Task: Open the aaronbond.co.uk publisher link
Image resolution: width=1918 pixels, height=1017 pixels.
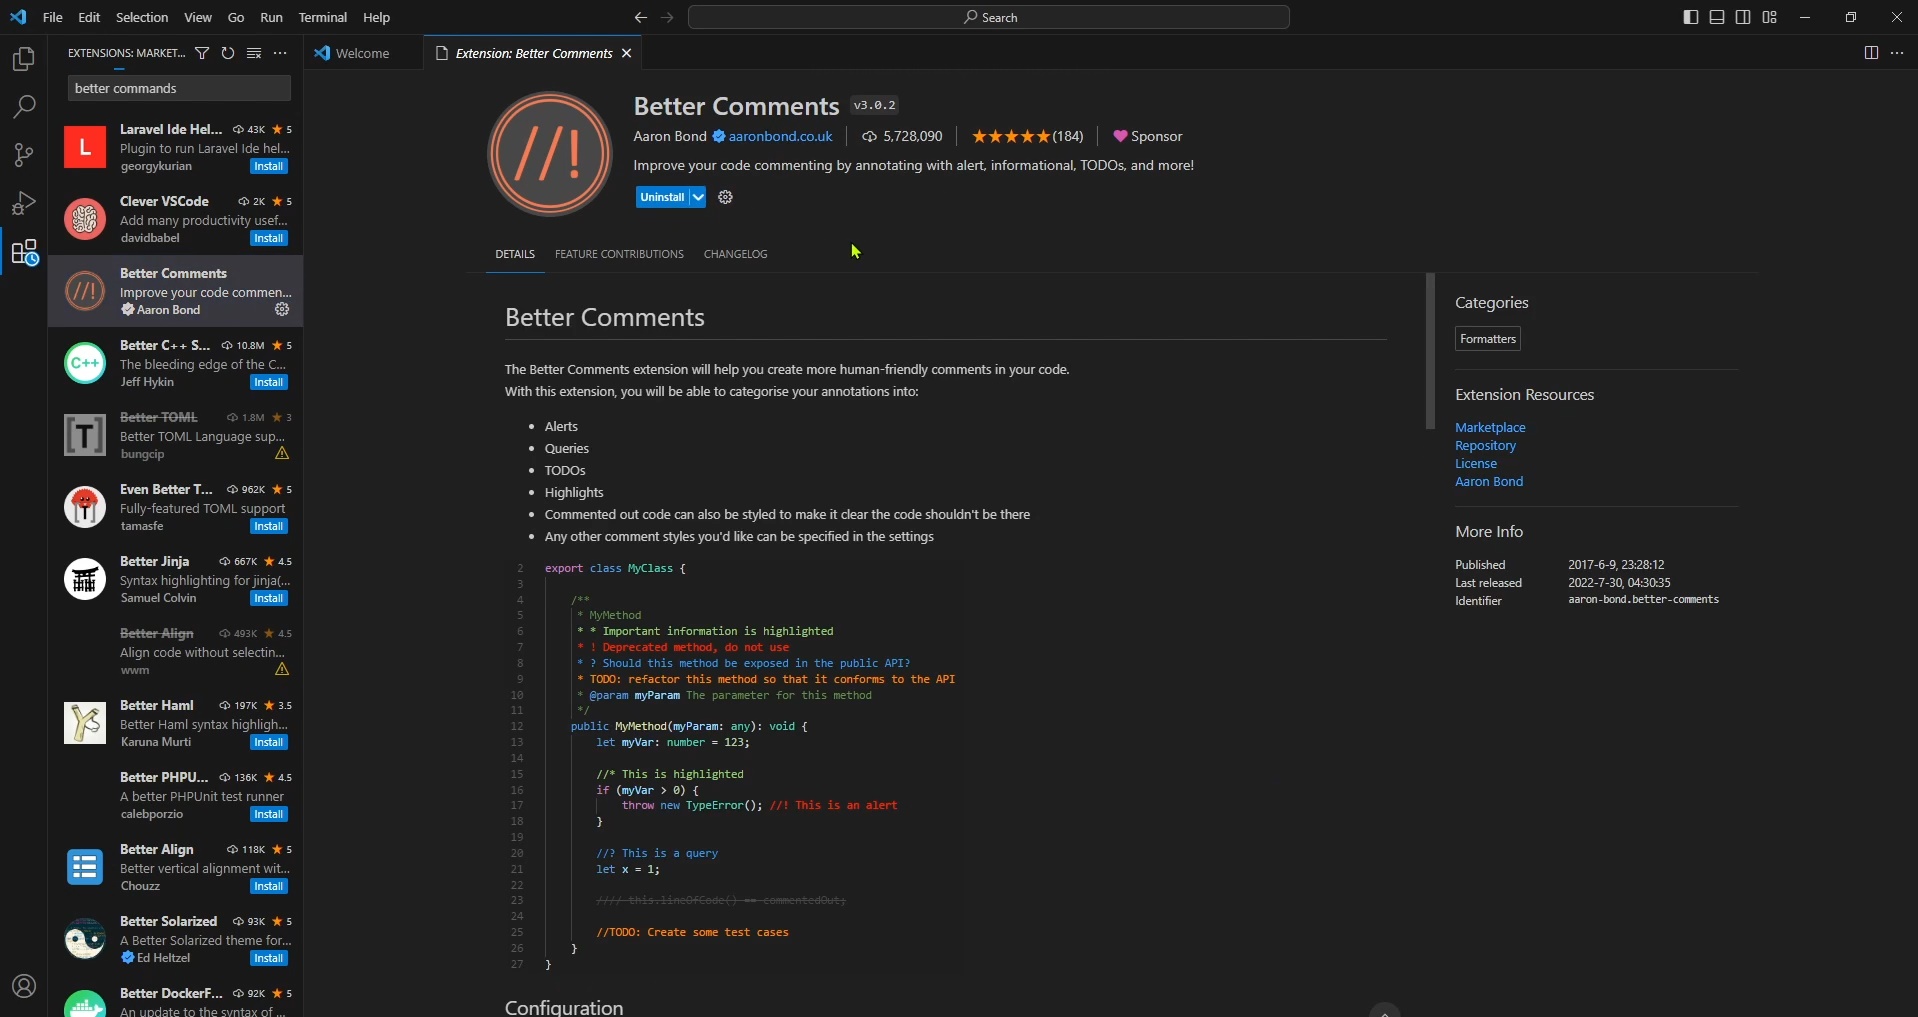Action: [780, 136]
